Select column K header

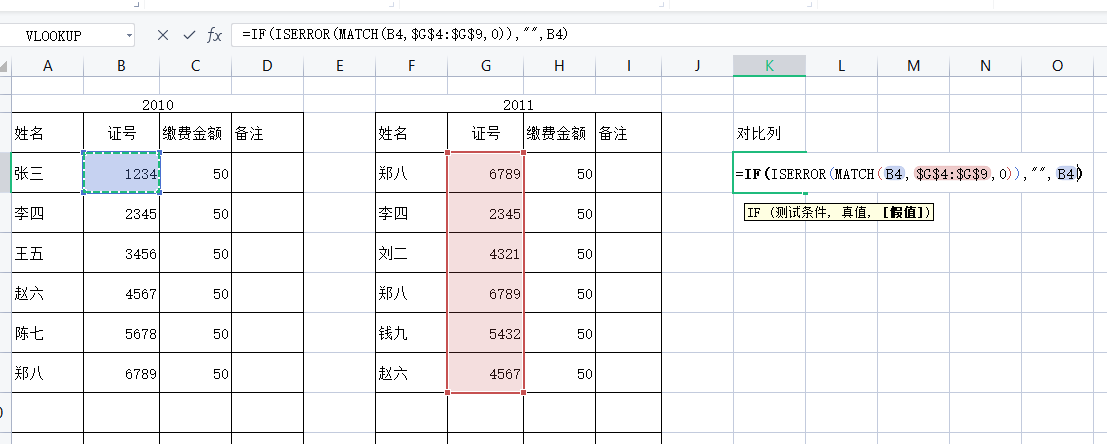coord(769,66)
